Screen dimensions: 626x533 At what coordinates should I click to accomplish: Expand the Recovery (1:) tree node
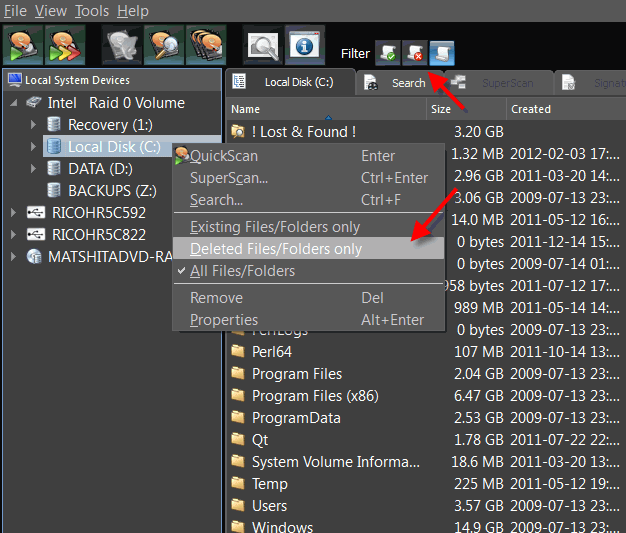(x=33, y=125)
